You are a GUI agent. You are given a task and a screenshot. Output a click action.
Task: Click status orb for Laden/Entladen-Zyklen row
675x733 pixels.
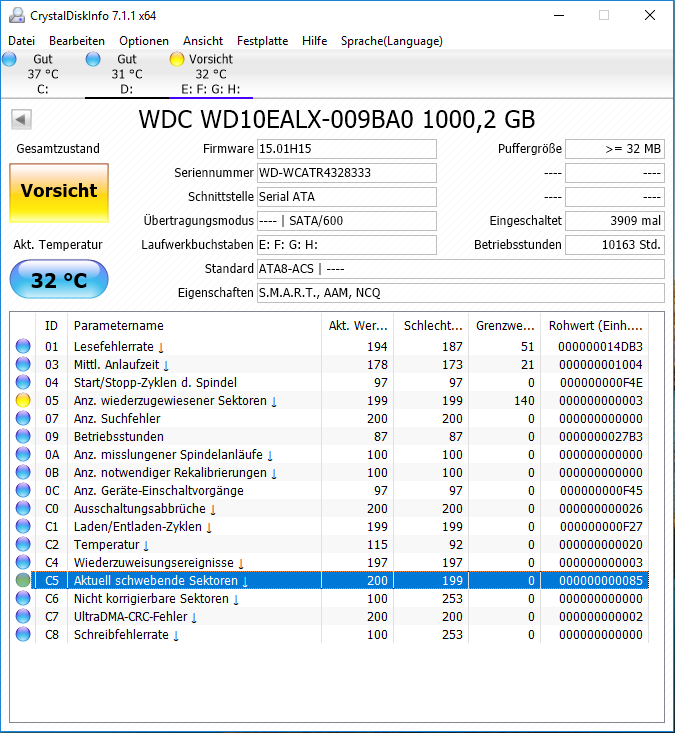(23, 526)
